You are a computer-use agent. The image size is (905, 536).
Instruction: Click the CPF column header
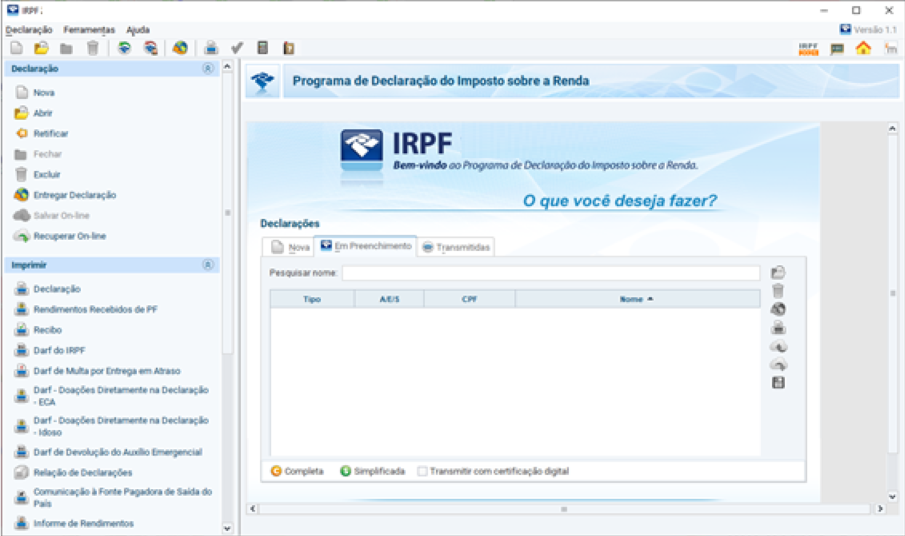(x=469, y=299)
